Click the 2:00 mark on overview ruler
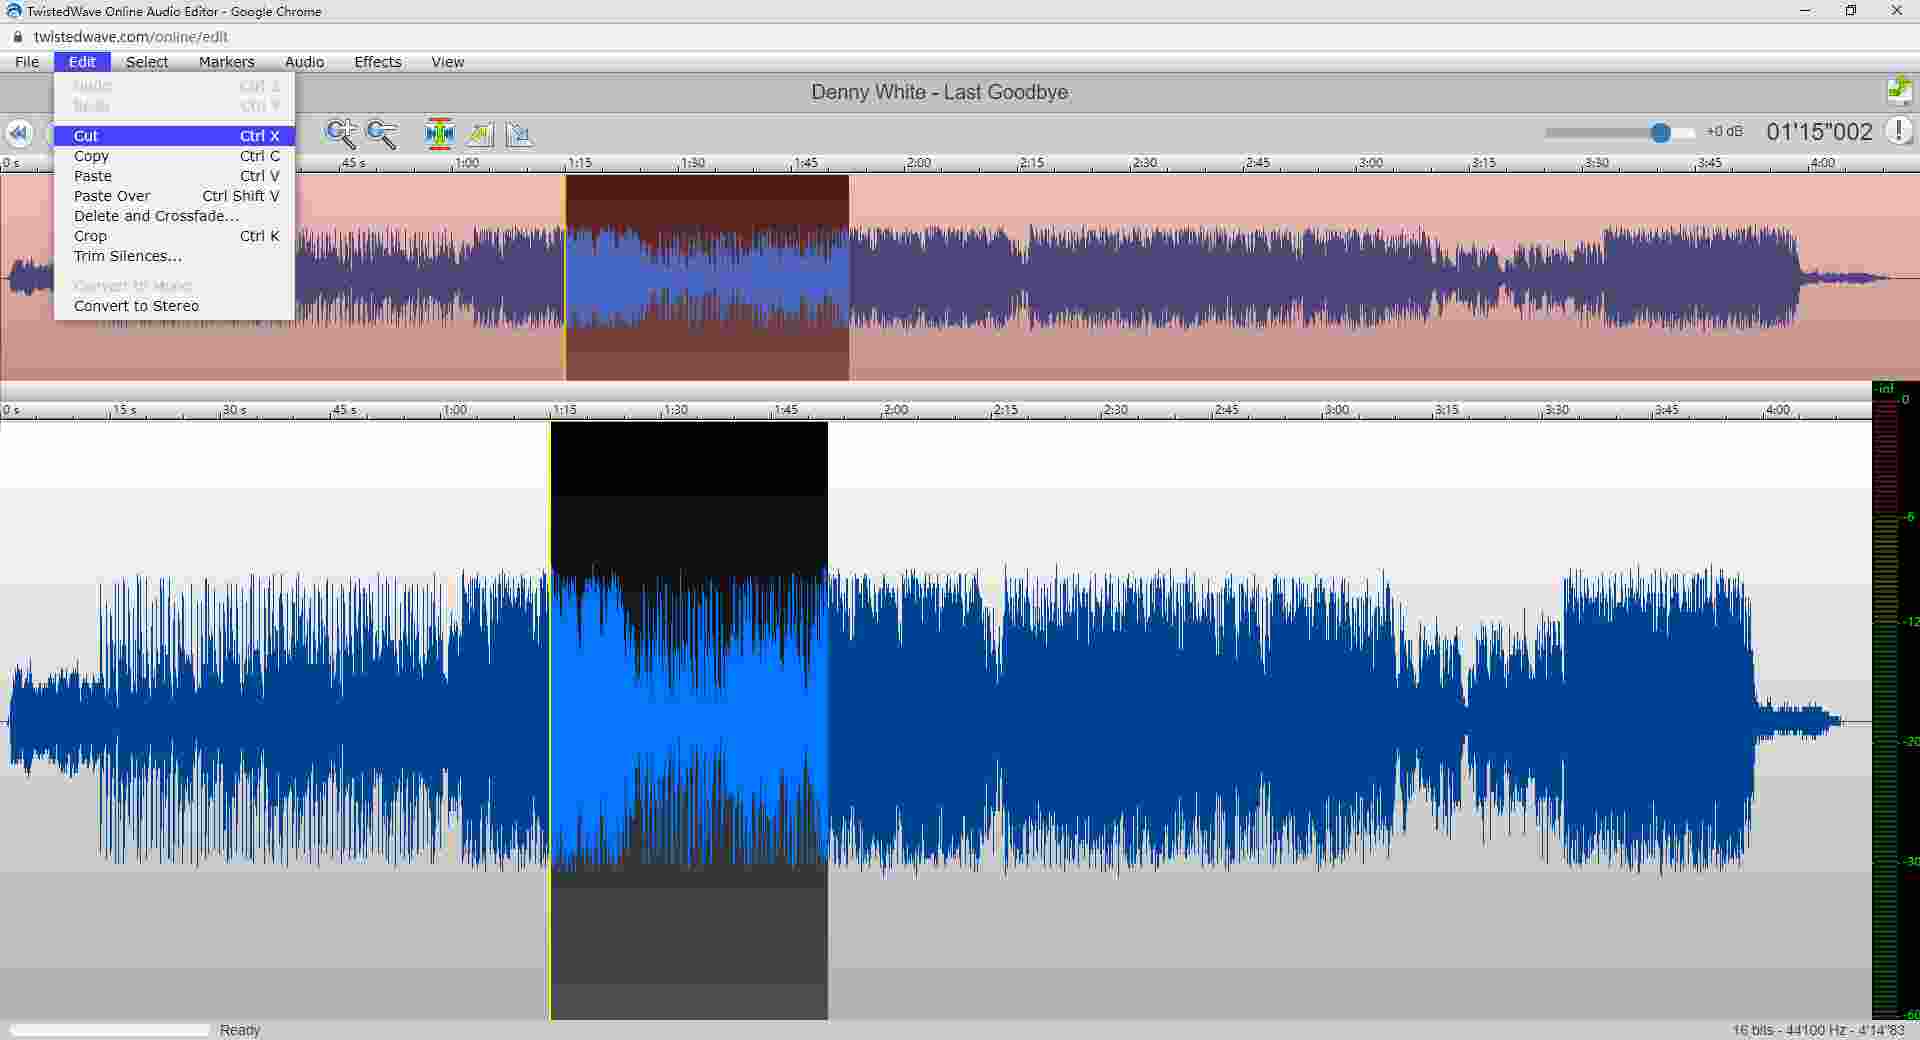Image resolution: width=1920 pixels, height=1040 pixels. pos(918,162)
